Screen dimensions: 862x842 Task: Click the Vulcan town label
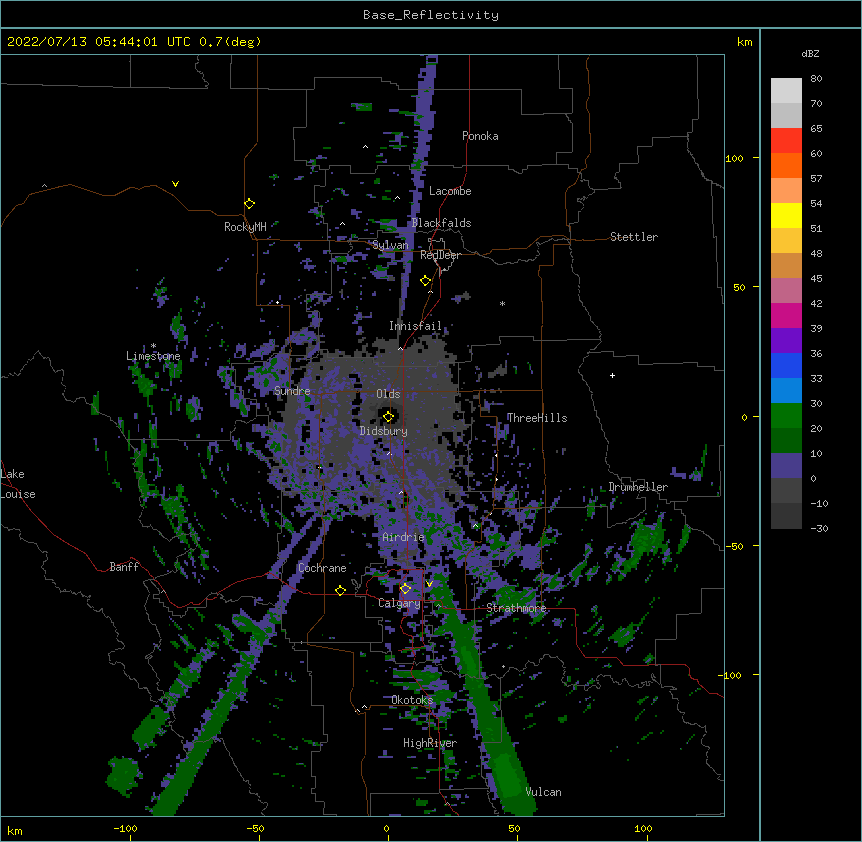click(x=543, y=792)
